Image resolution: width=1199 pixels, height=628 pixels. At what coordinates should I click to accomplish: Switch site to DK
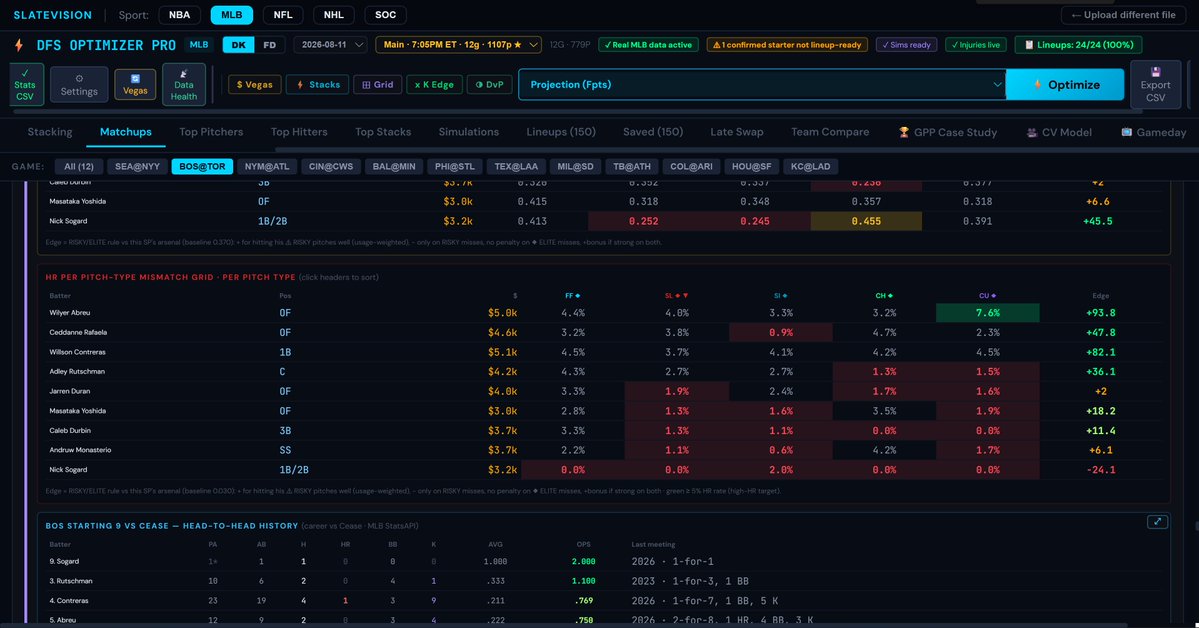tap(239, 45)
